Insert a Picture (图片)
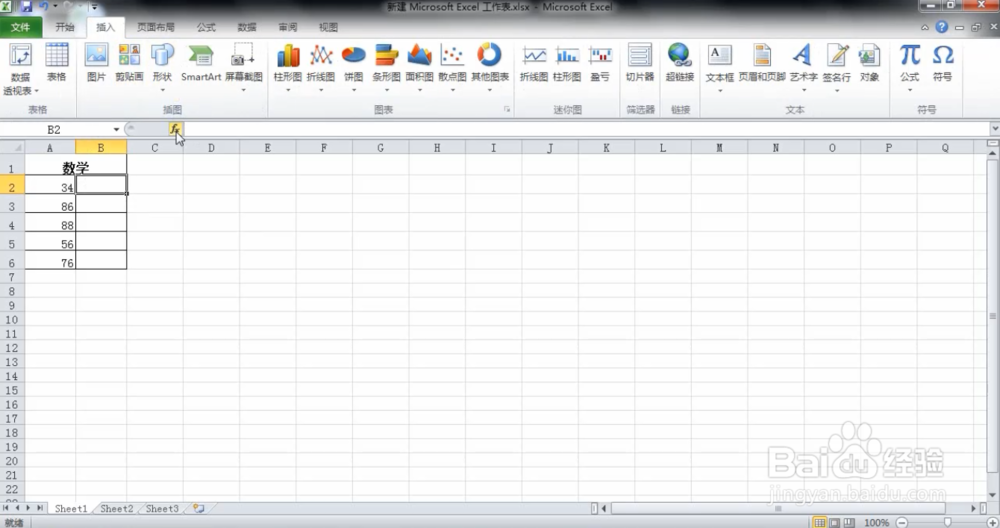The height and width of the screenshot is (528, 1000). pyautogui.click(x=96, y=64)
